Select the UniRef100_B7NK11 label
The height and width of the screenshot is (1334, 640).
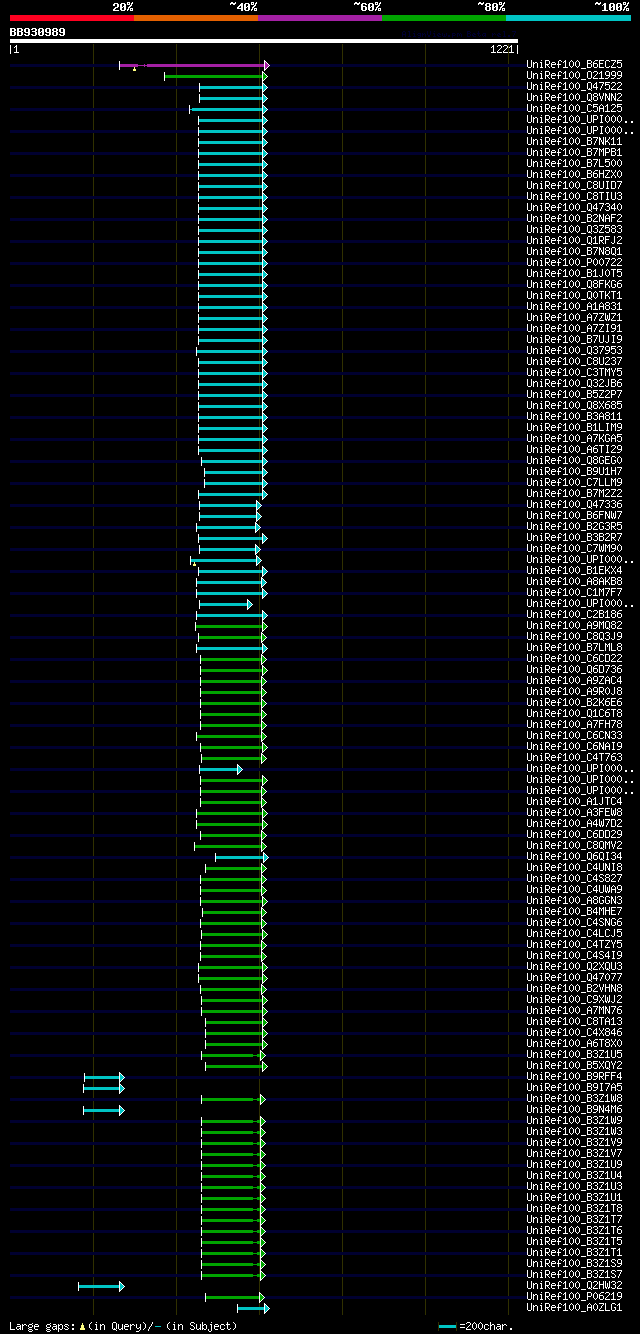[x=576, y=141]
